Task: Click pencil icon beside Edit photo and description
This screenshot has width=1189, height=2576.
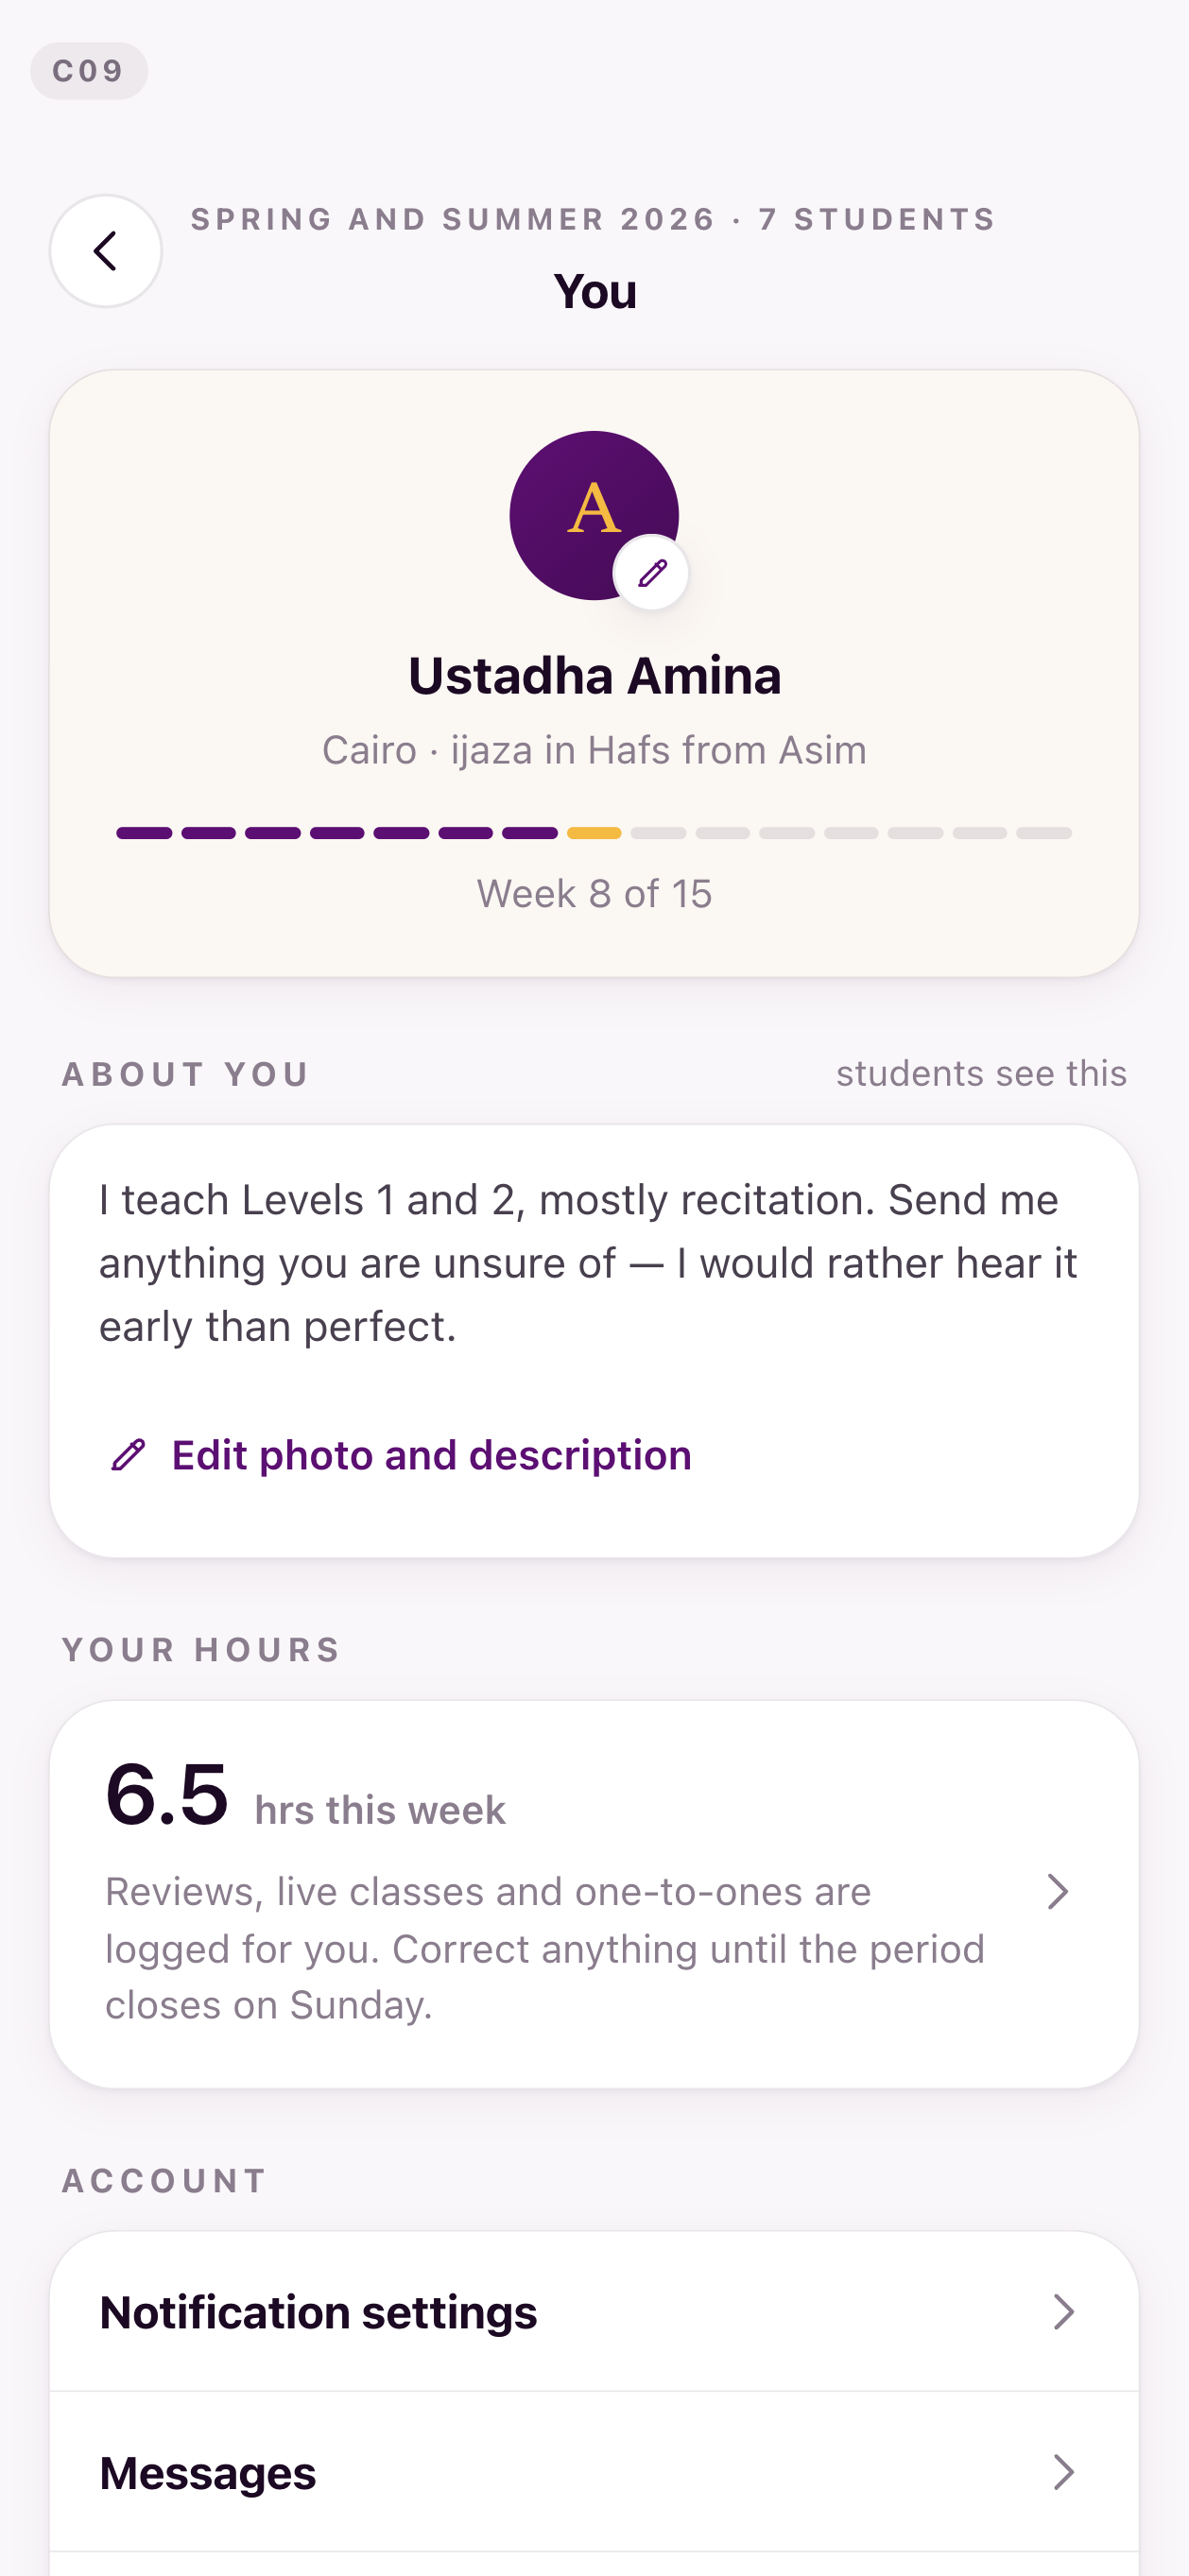Action: (x=128, y=1455)
